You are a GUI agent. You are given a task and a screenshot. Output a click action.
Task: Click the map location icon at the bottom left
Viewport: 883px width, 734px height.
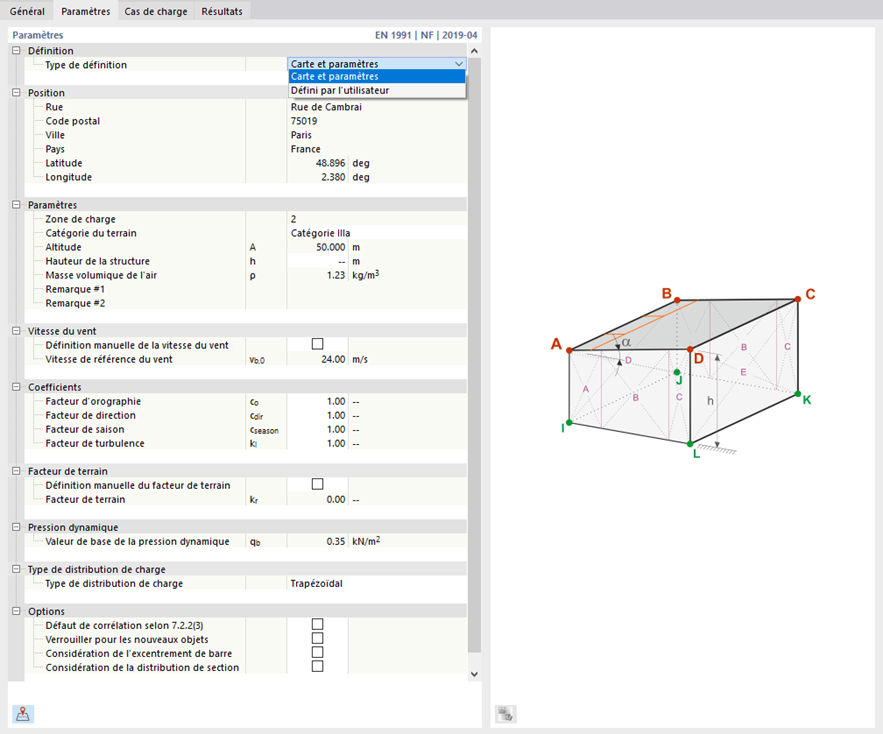(23, 714)
